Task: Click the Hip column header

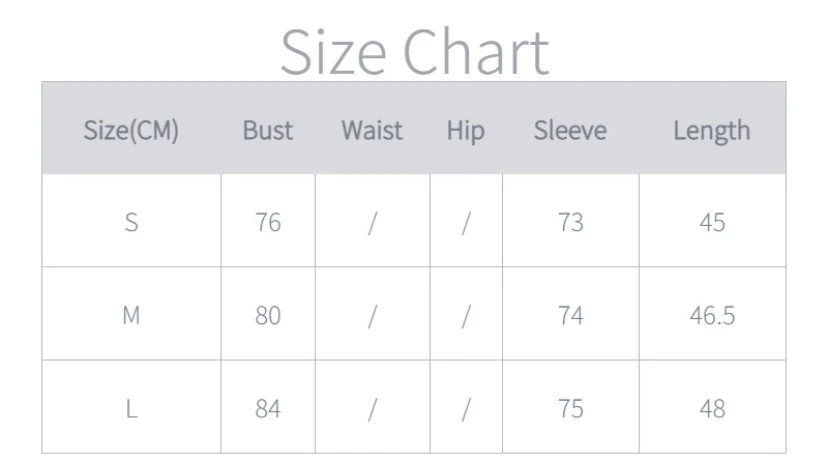Action: [x=465, y=130]
